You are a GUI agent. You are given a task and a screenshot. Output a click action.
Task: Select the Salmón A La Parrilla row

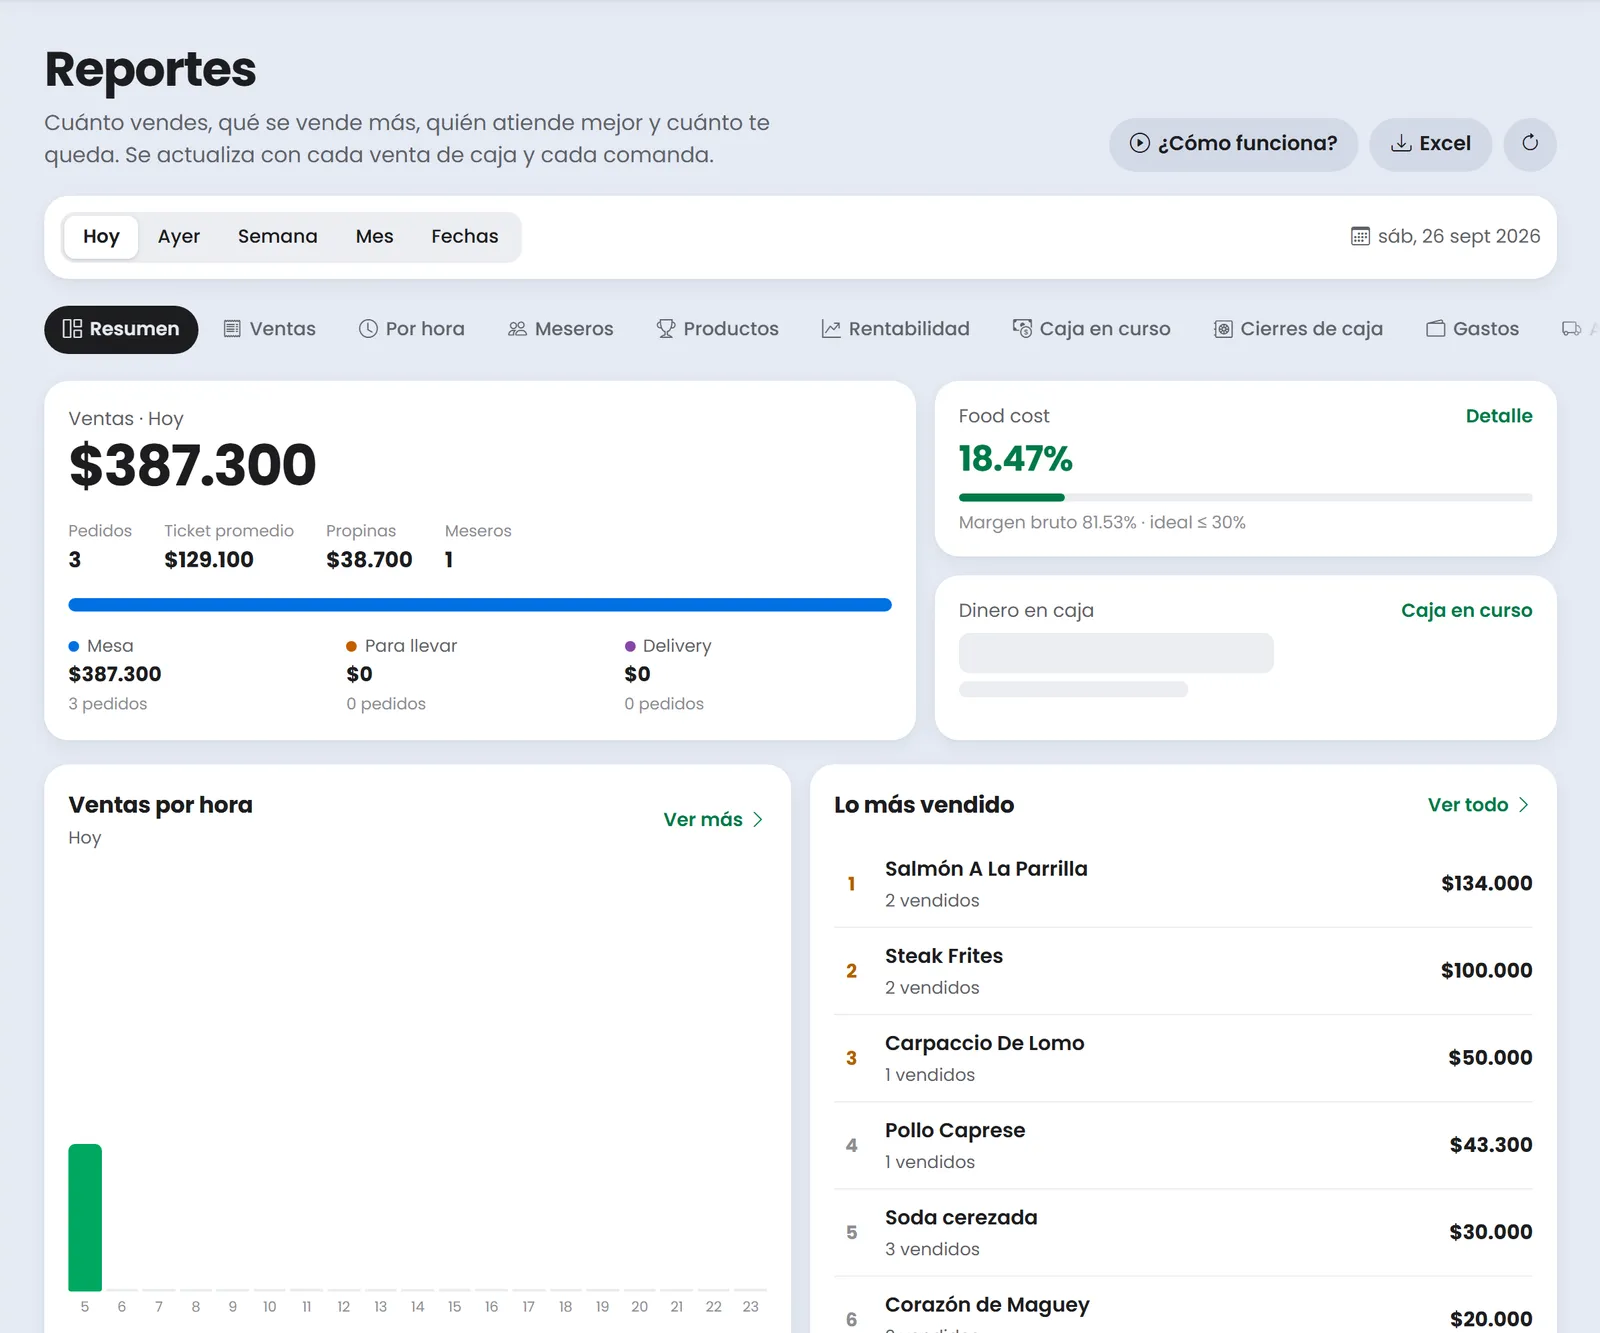1183,884
